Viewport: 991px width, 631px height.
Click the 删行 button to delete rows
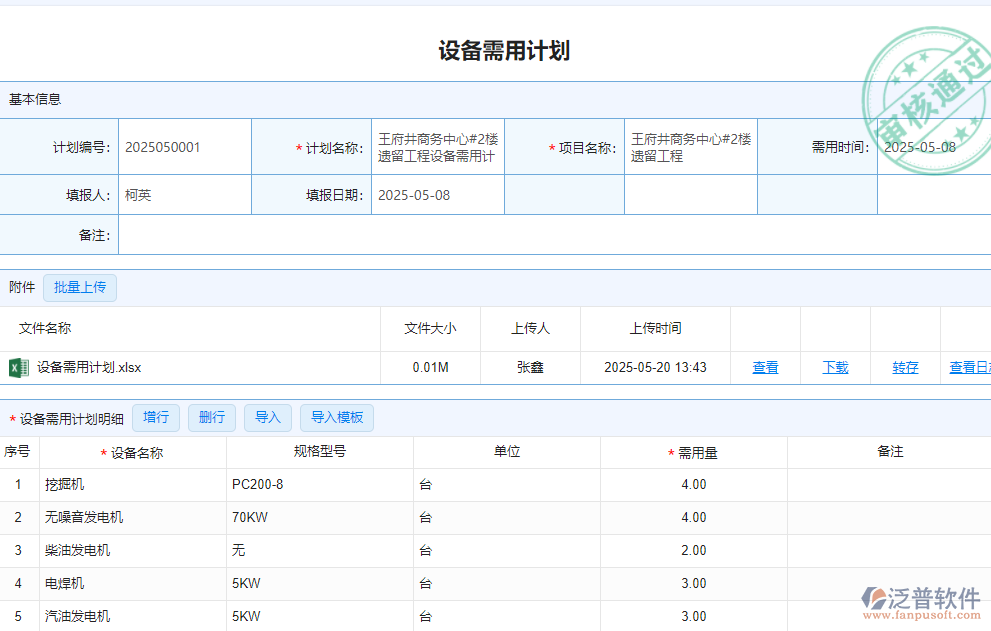[x=211, y=417]
